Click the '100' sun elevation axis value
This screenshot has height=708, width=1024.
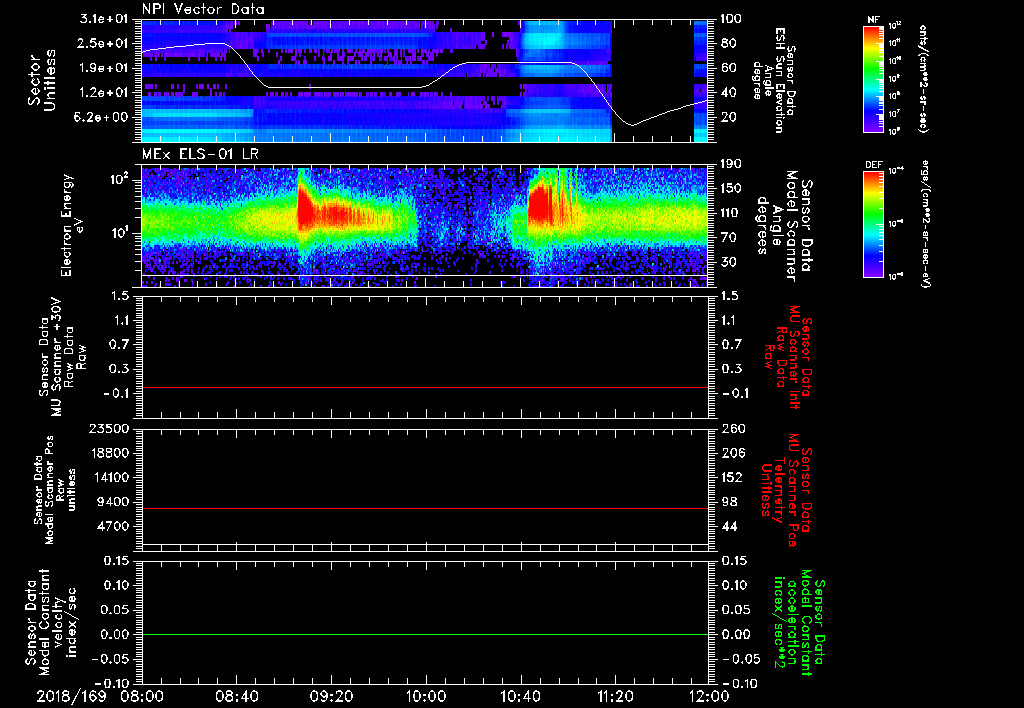pyautogui.click(x=731, y=19)
